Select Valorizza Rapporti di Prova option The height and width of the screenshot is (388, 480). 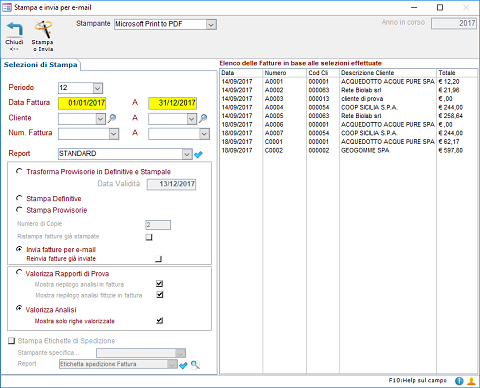click(19, 272)
